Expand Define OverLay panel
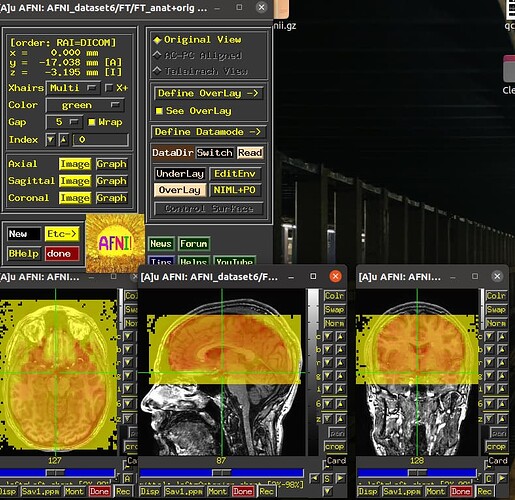515x500 pixels. tap(208, 93)
